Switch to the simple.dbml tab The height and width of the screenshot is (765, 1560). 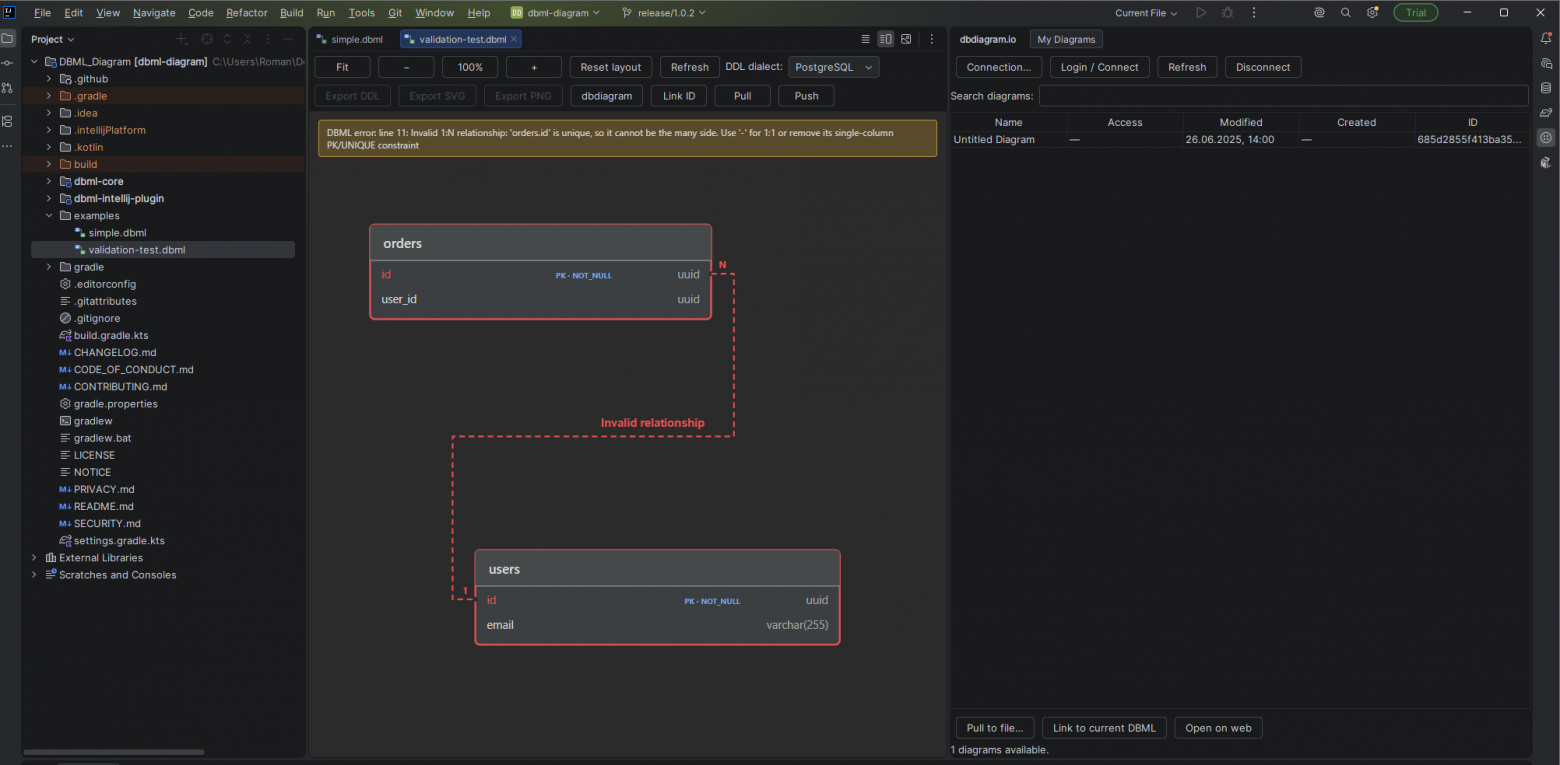point(350,39)
